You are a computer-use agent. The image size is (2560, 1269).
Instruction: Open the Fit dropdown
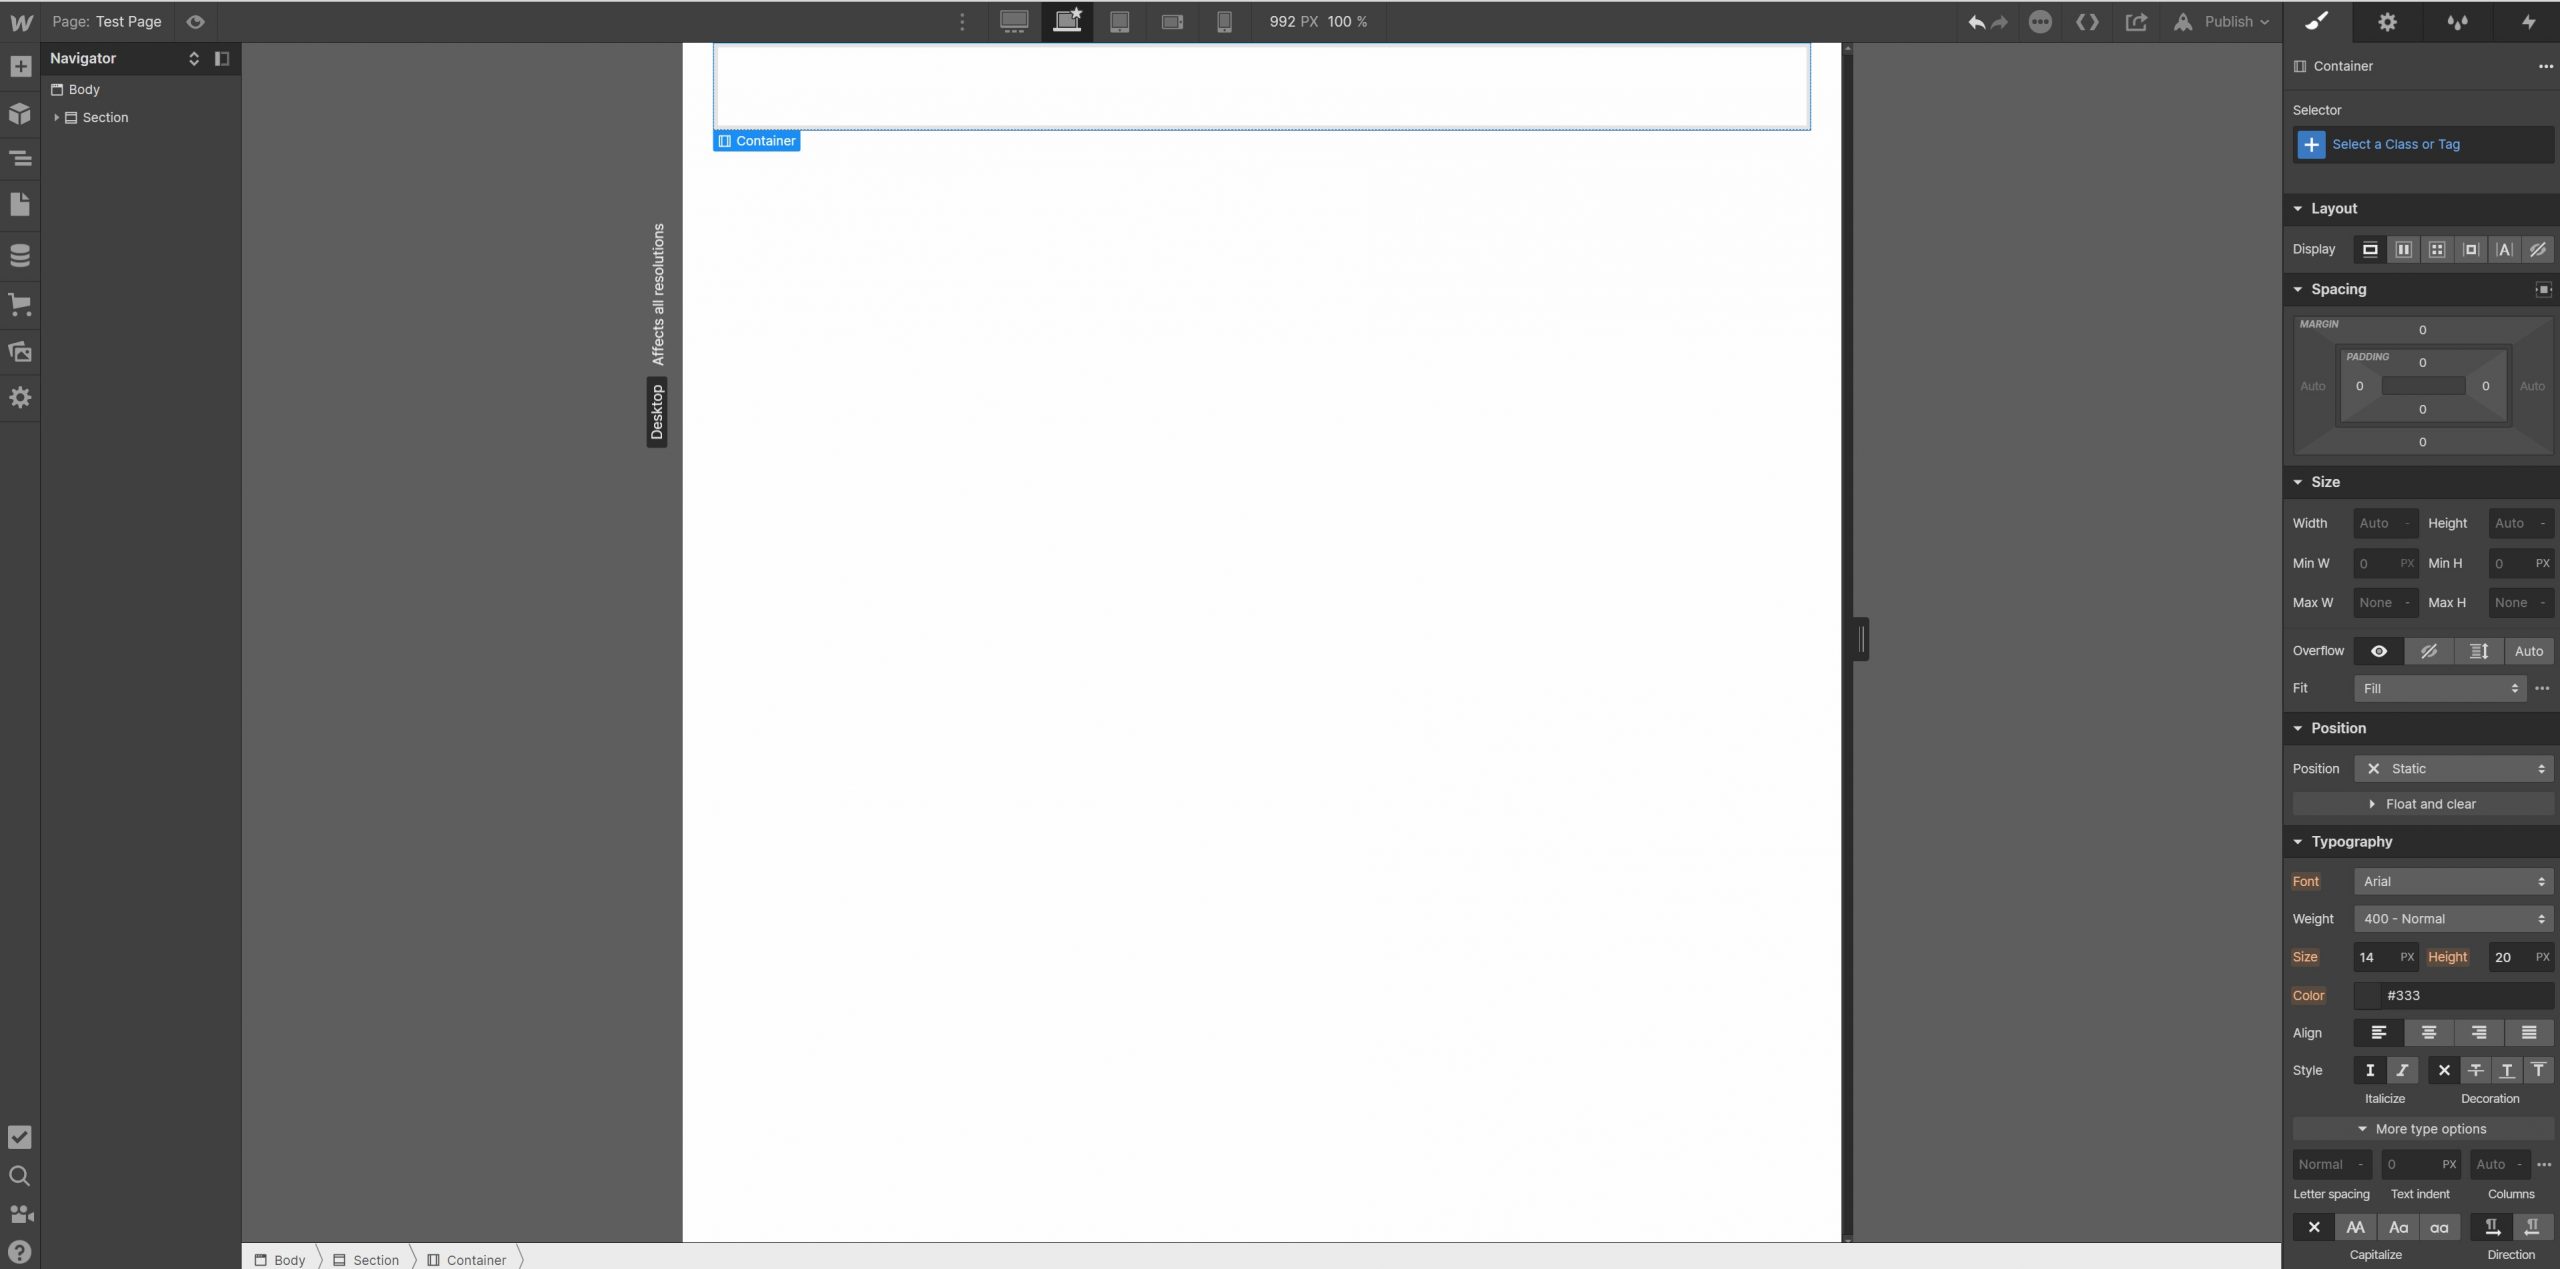pos(2440,689)
